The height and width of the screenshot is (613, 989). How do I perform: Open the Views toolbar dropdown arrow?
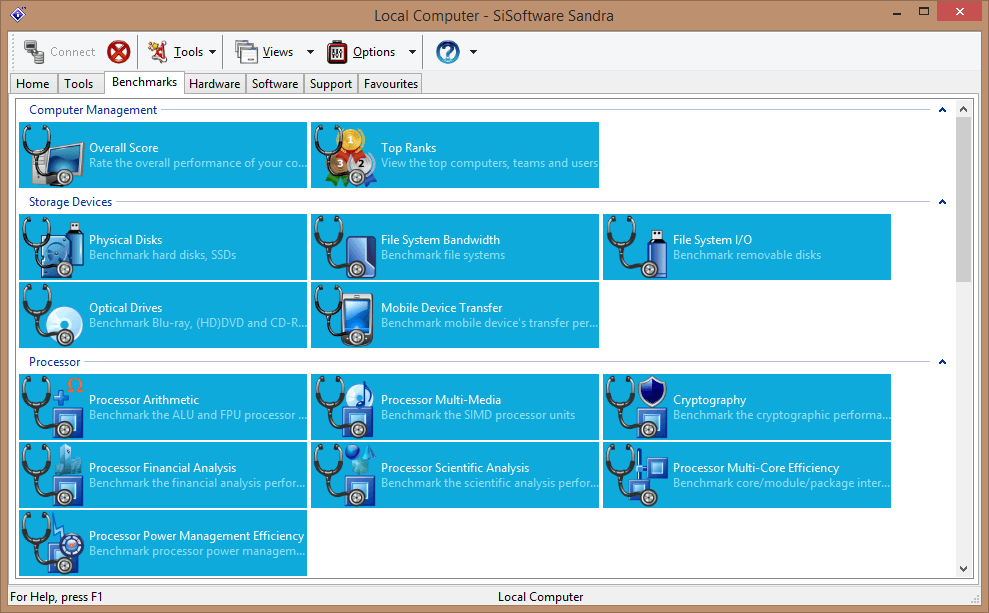tap(310, 52)
